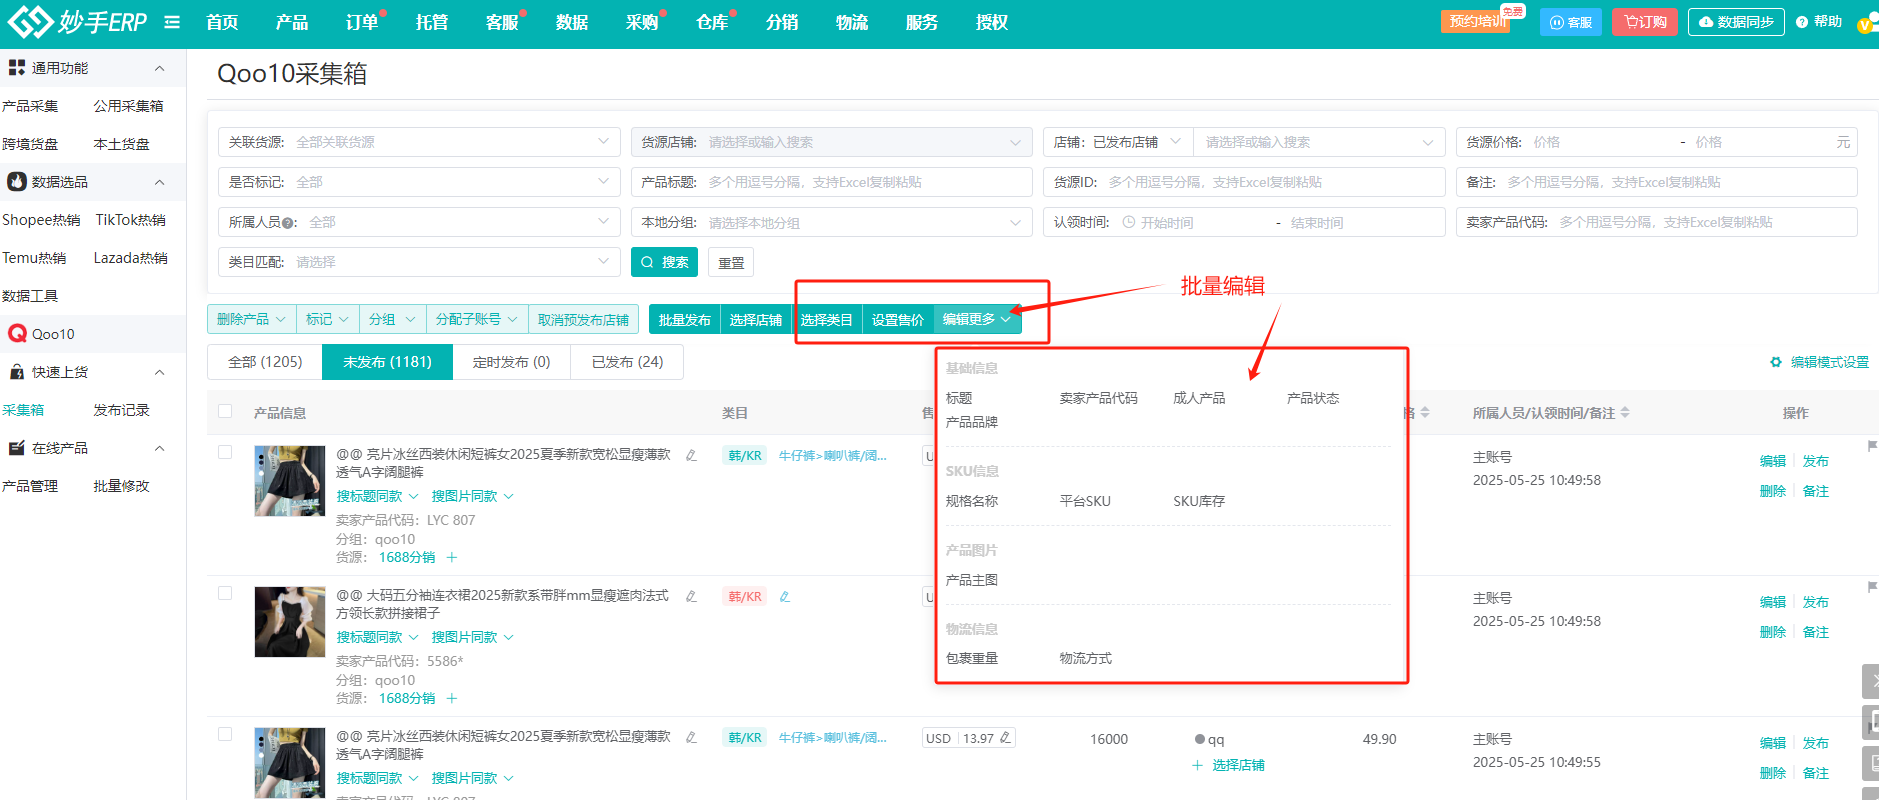
Task: Expand the 分配子账号 dropdown button
Action: pos(476,319)
